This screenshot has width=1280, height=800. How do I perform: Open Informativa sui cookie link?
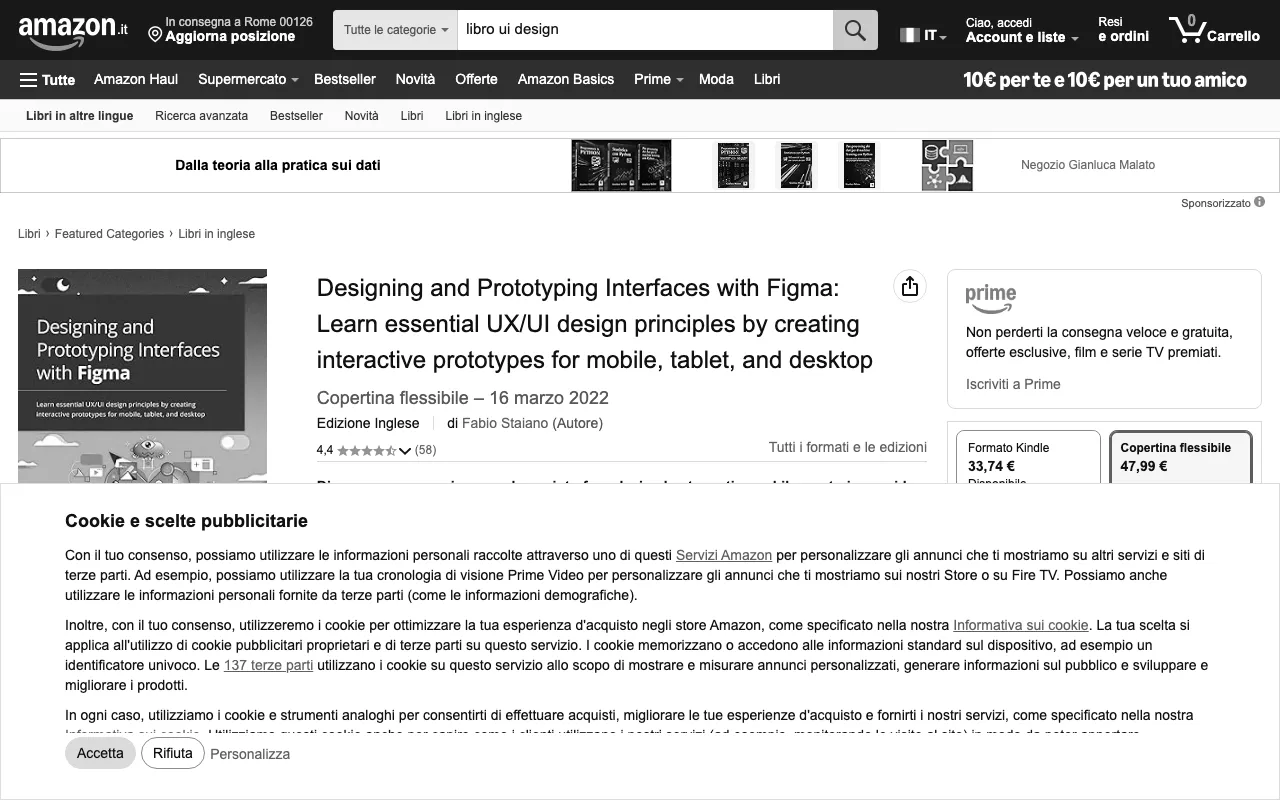[1020, 625]
